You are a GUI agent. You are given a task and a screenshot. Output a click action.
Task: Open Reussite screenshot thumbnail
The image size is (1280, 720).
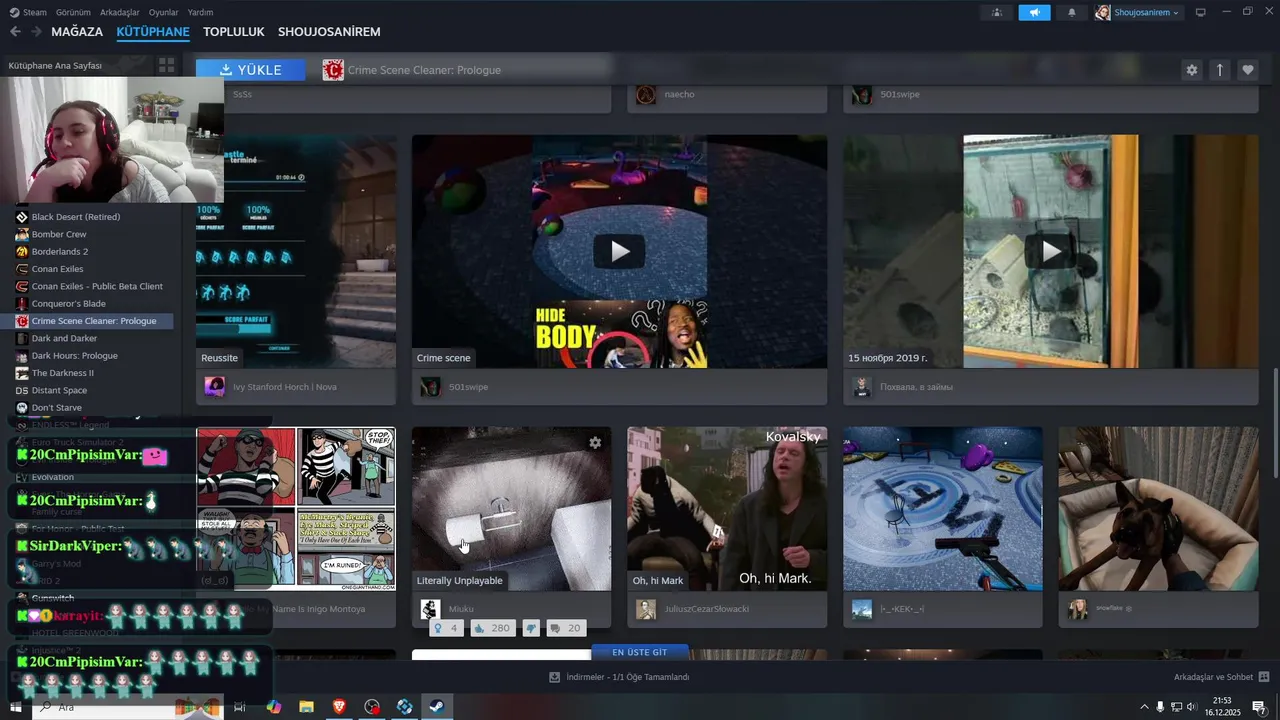coord(296,251)
